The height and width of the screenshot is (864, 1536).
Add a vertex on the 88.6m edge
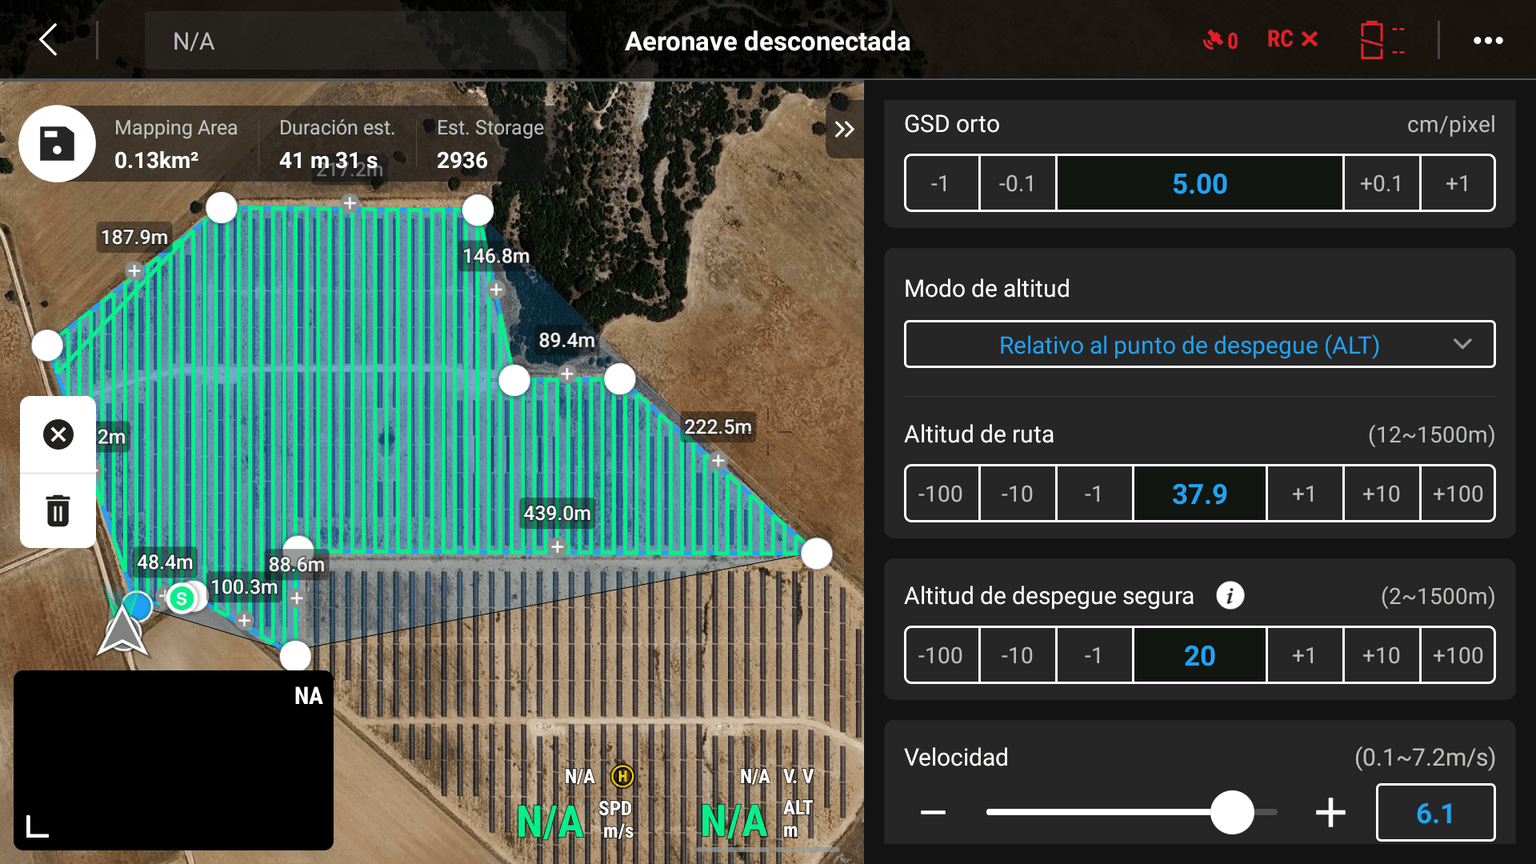click(x=297, y=598)
